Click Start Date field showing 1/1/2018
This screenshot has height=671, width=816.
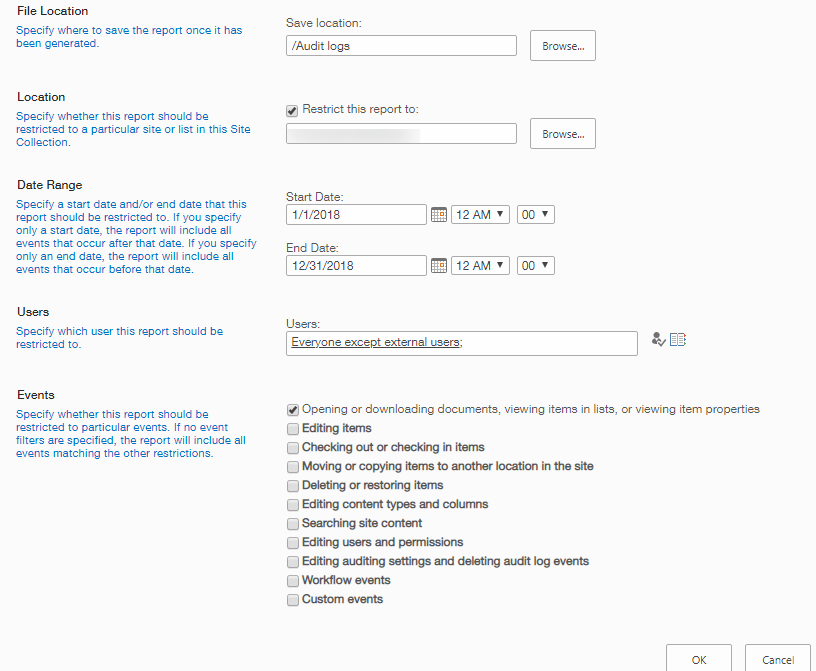point(356,214)
